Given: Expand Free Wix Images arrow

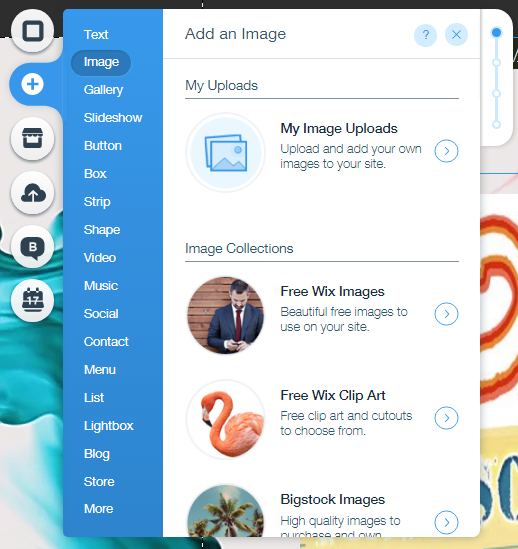Looking at the screenshot, I should 446,314.
